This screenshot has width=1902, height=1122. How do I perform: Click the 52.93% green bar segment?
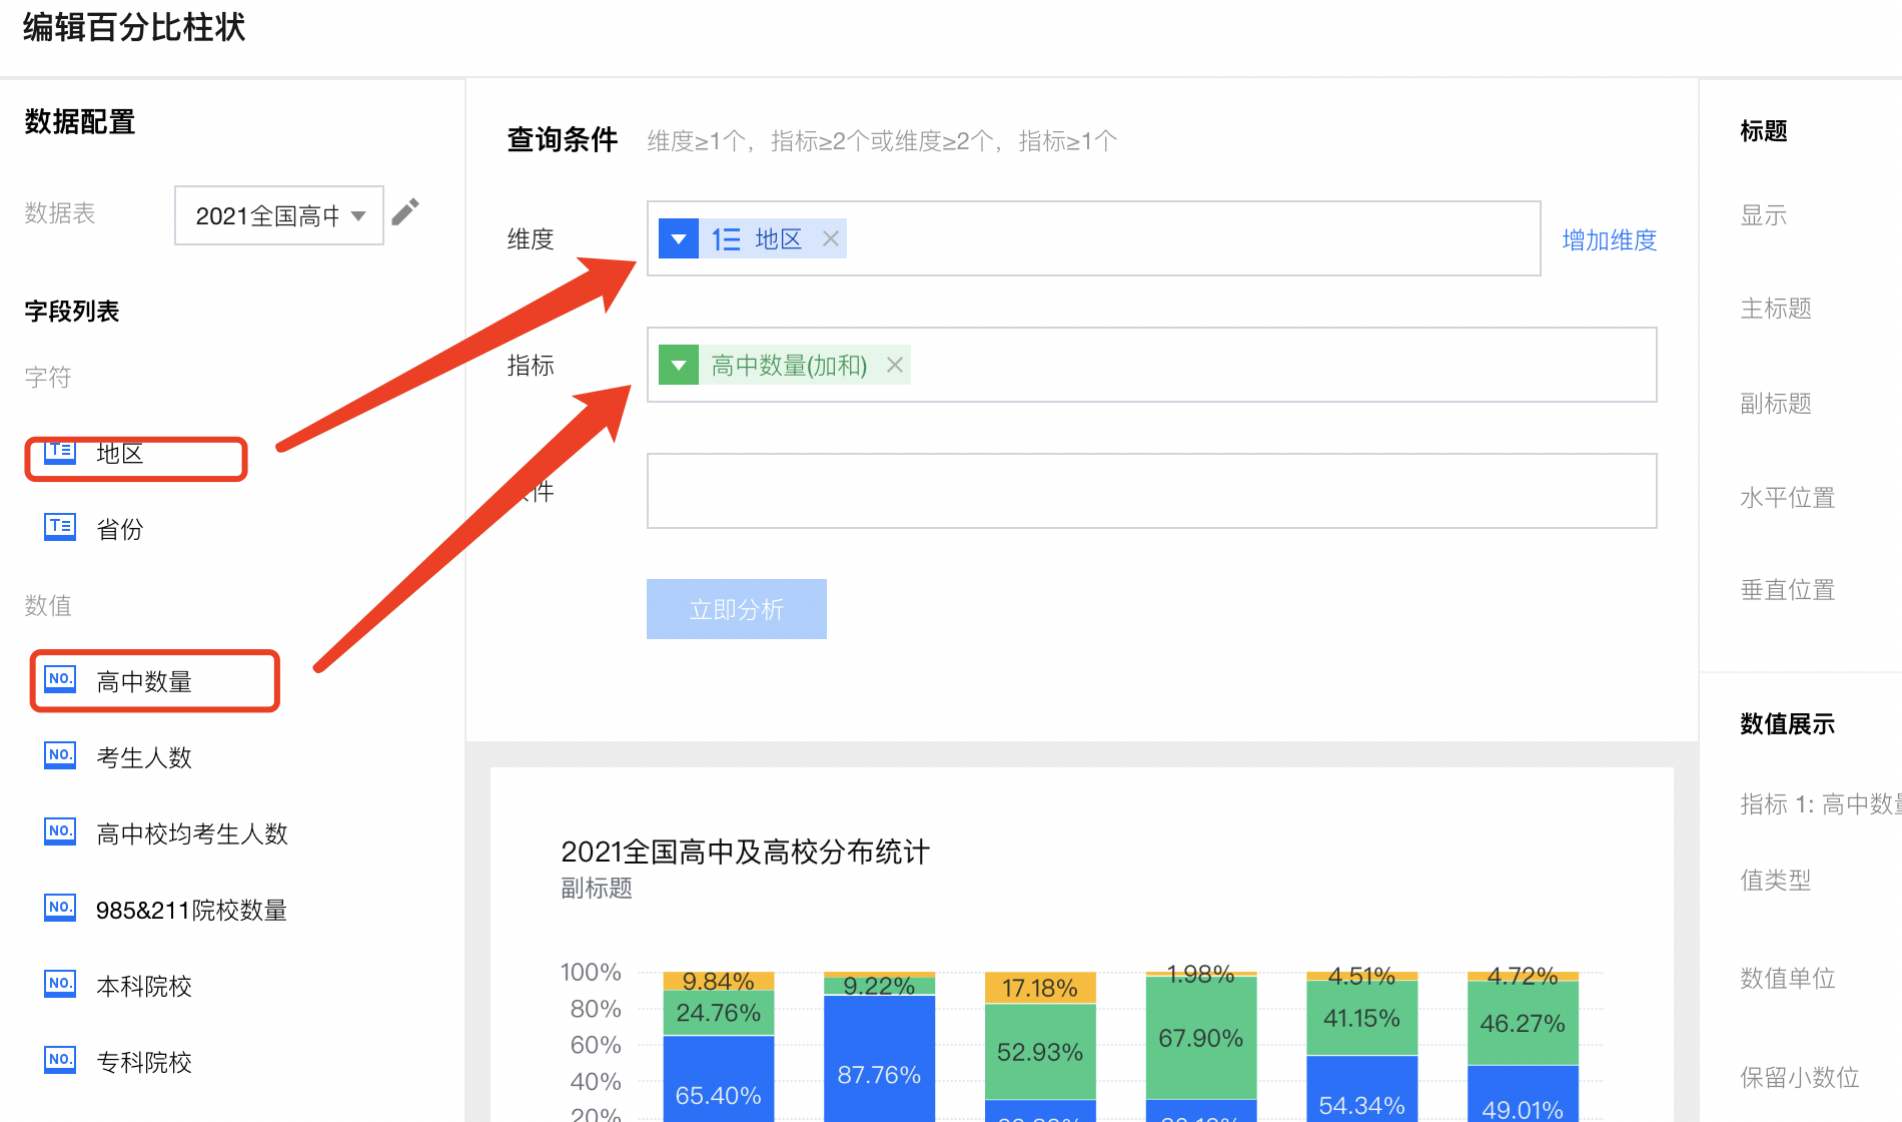pyautogui.click(x=1040, y=1052)
